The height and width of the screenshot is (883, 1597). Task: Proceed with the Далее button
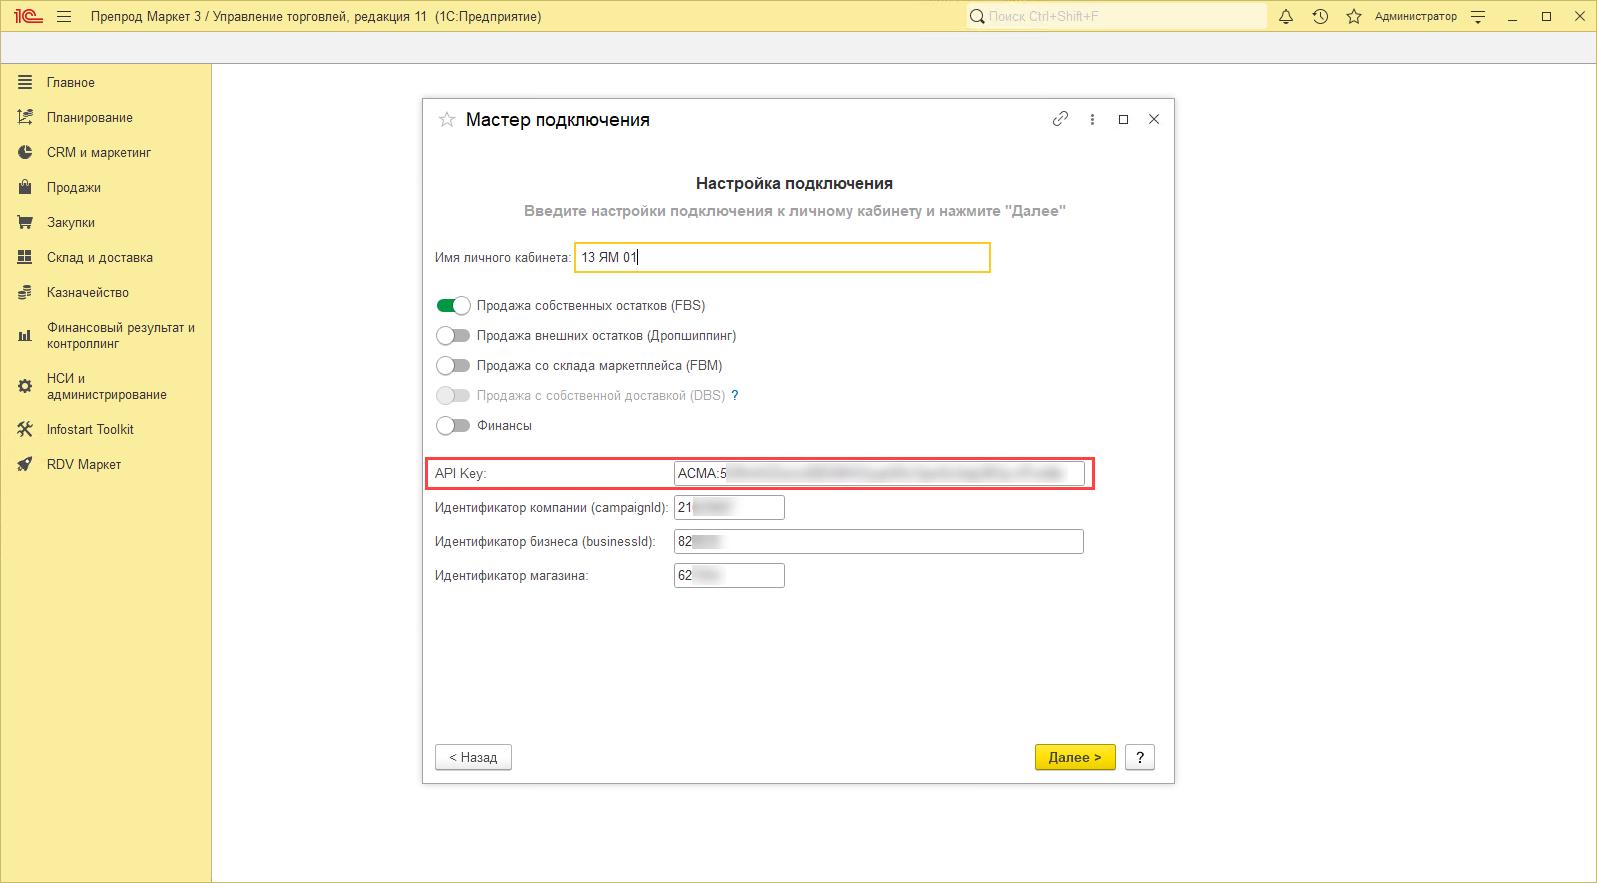point(1075,757)
